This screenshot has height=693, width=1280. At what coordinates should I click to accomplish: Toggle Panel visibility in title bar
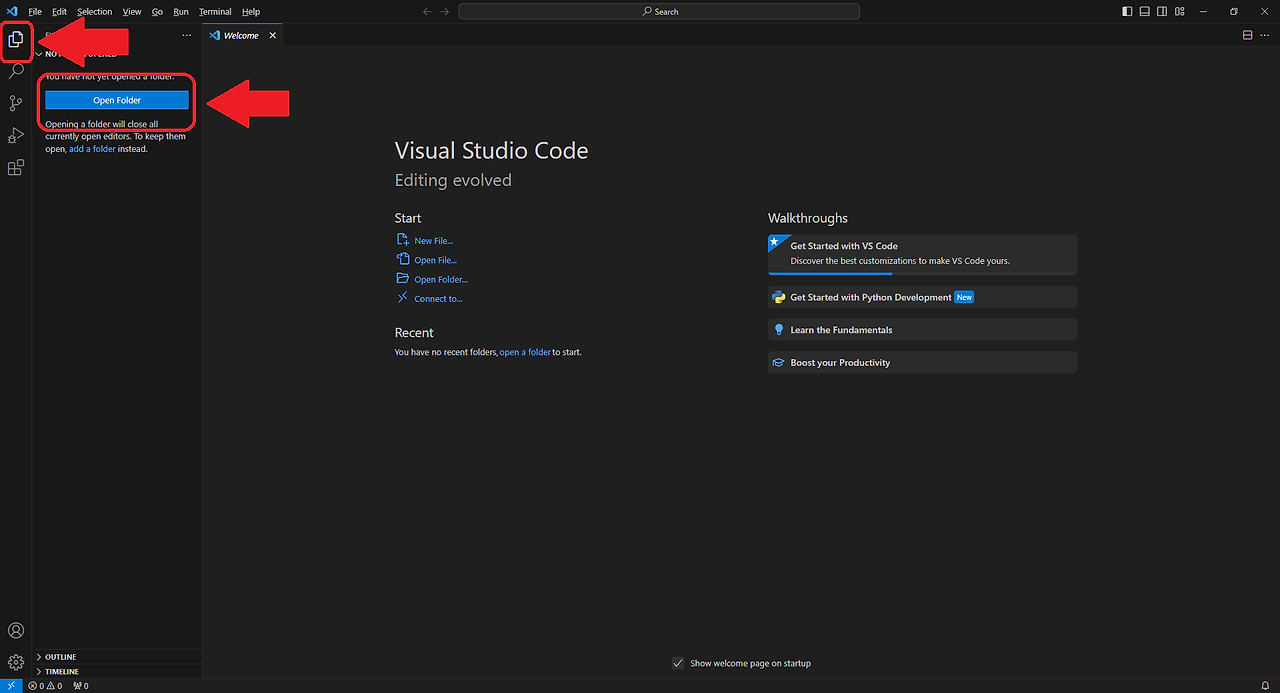[1144, 11]
